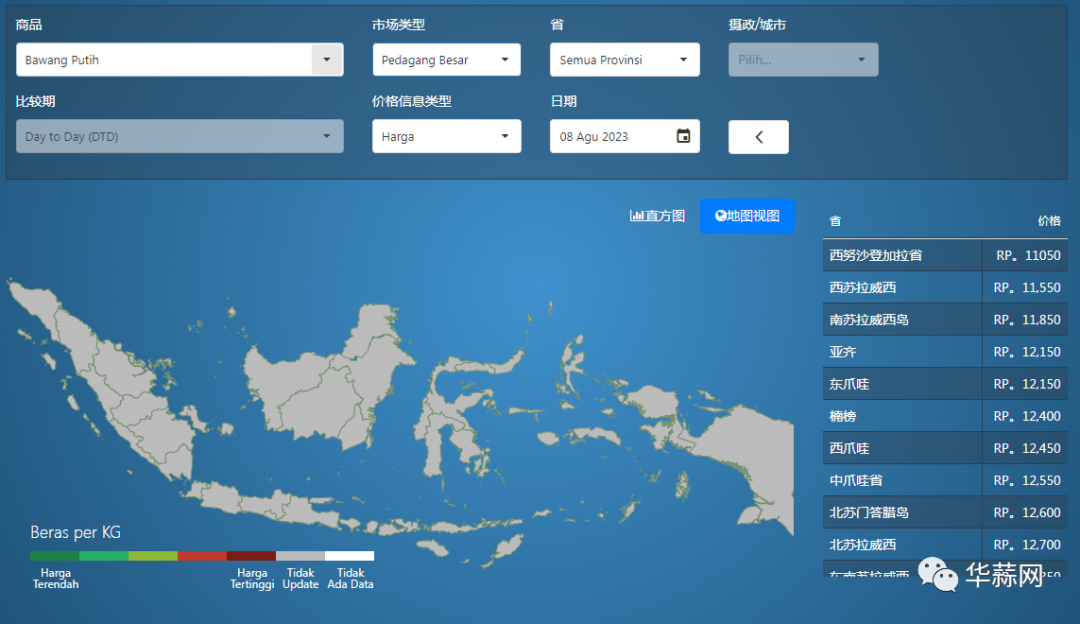Click the price RP. 12,600
Viewport: 1080px width, 624px height.
click(x=1026, y=512)
